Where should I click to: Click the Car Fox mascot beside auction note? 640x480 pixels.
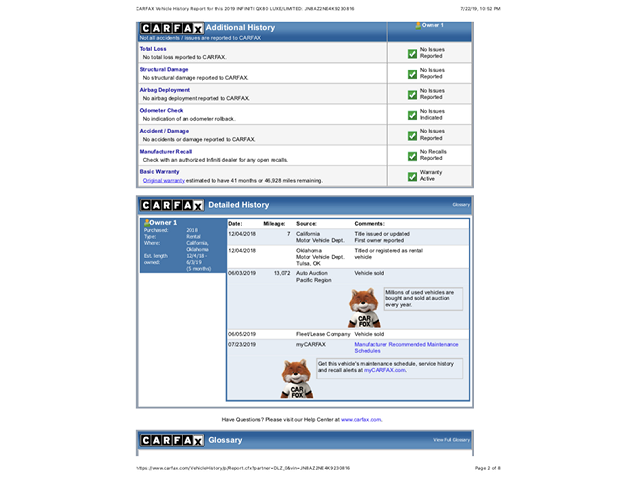(x=364, y=307)
